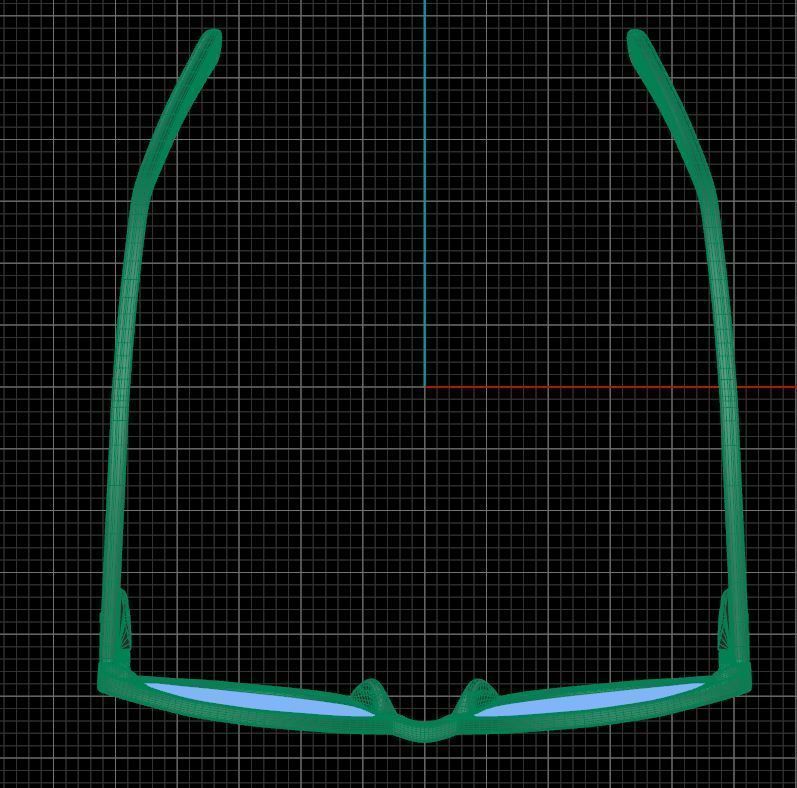Click the red horizontal axis line

(x=611, y=387)
